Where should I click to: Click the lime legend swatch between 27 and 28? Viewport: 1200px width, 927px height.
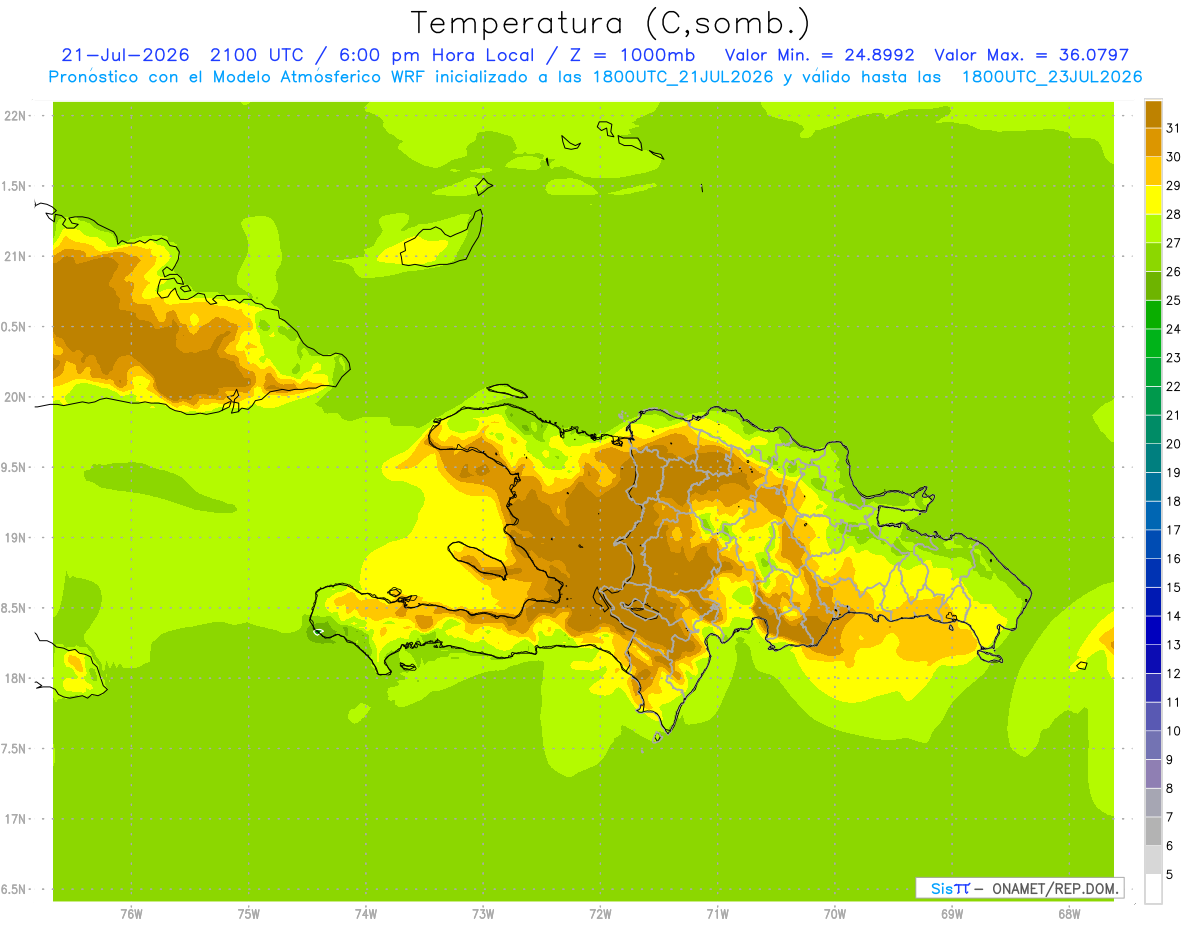pyautogui.click(x=1153, y=229)
